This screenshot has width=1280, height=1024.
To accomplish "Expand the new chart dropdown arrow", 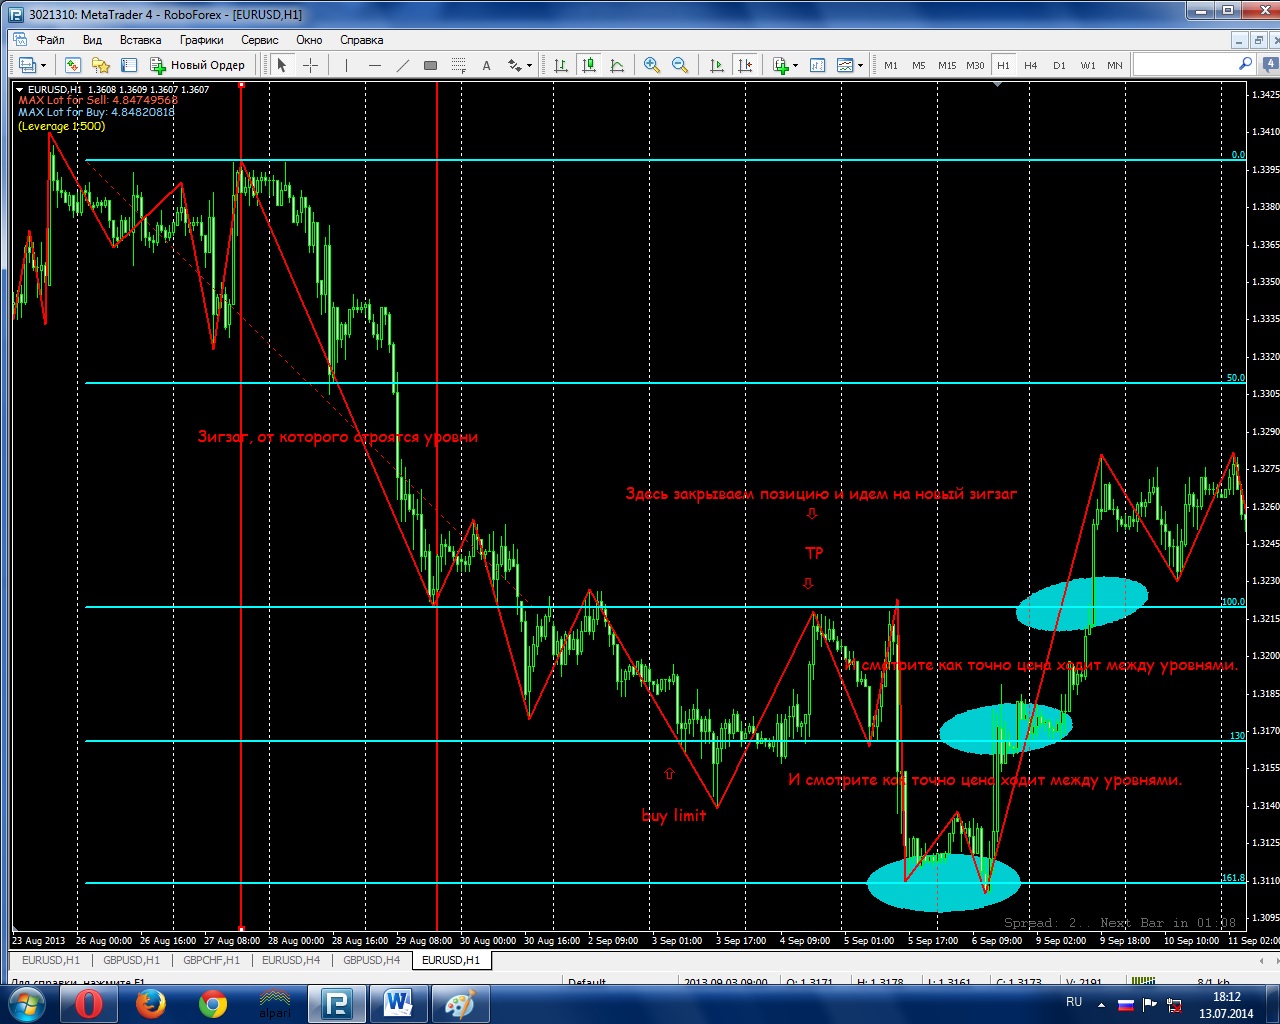I will coord(43,66).
